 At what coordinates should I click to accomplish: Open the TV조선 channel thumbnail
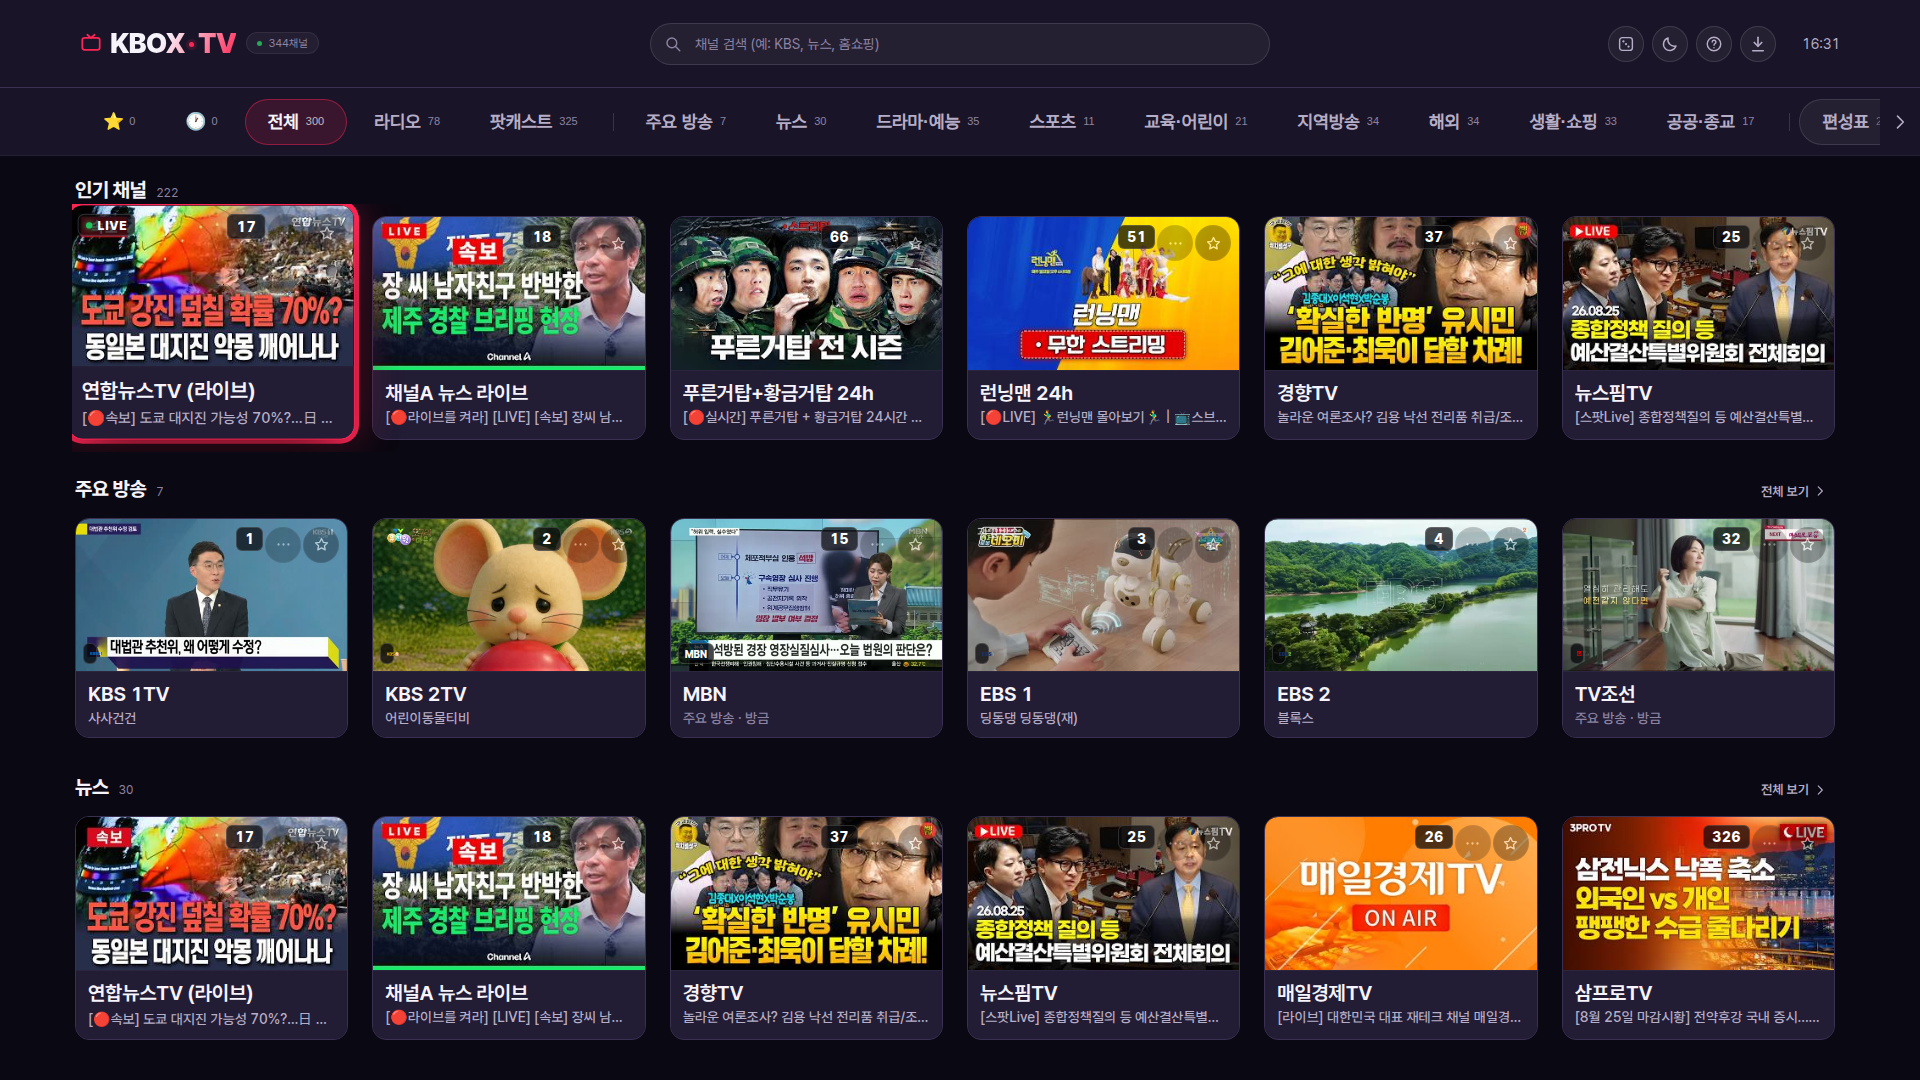[x=1698, y=594]
